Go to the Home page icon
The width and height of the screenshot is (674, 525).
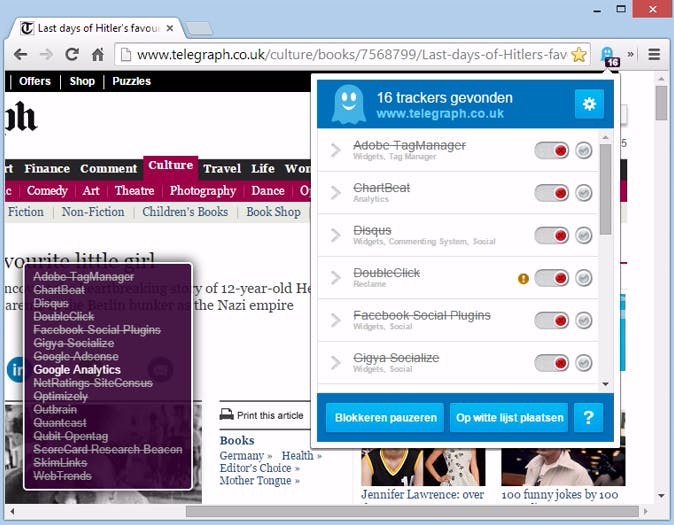[98, 54]
